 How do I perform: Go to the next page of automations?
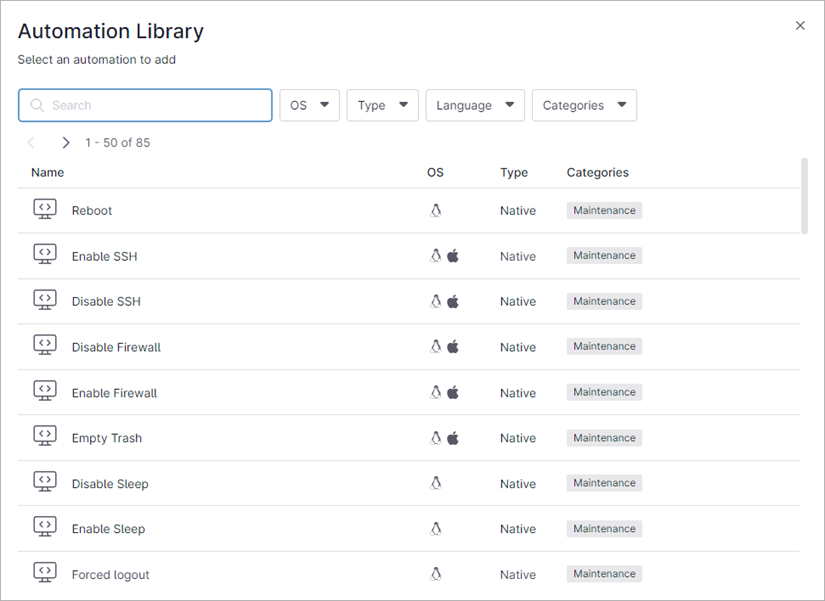(65, 142)
